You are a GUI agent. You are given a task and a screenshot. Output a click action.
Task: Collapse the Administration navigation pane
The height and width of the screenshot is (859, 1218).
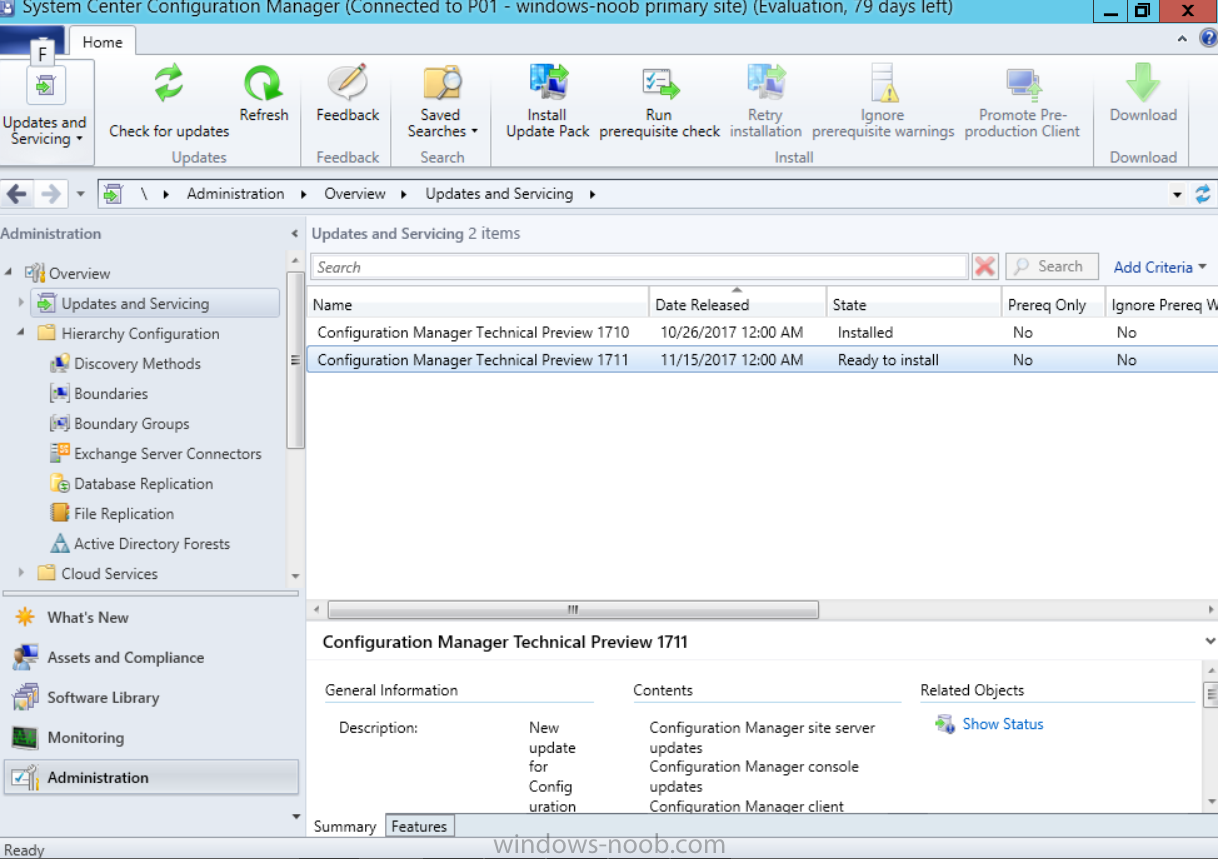(x=294, y=234)
